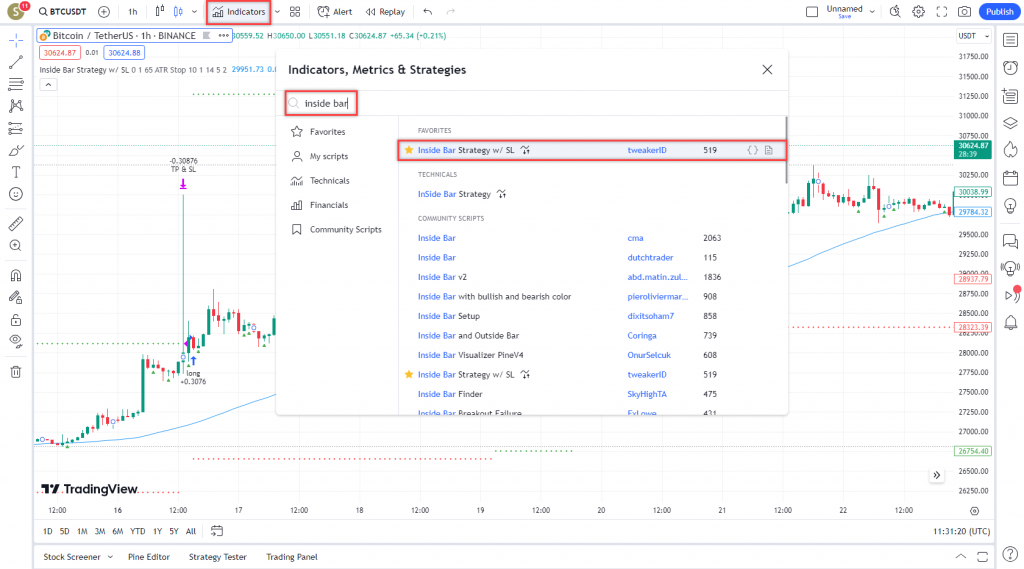Select the Text drawing tool
Viewport: 1024px width, 569px height.
pyautogui.click(x=15, y=172)
